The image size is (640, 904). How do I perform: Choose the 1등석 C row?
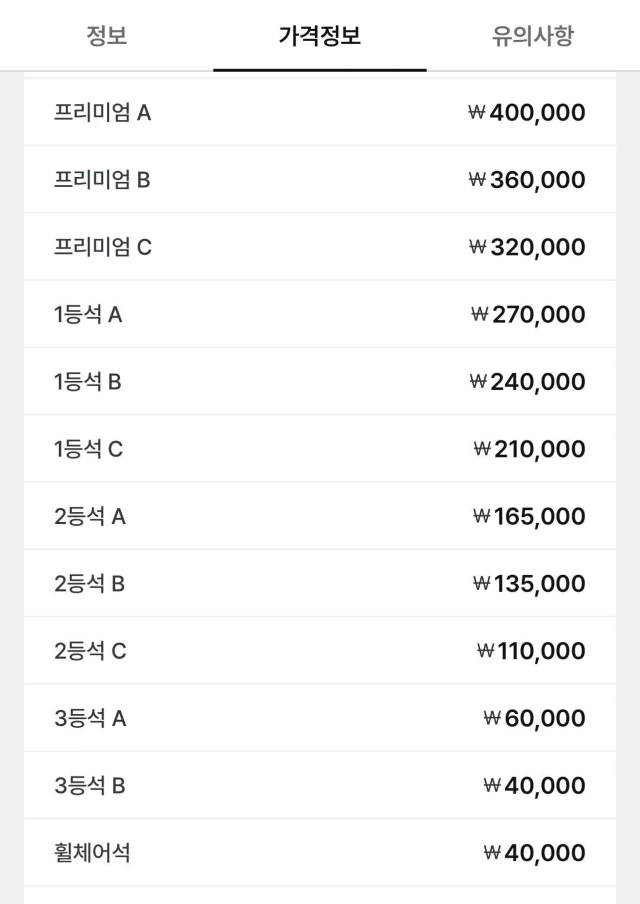pyautogui.click(x=320, y=449)
